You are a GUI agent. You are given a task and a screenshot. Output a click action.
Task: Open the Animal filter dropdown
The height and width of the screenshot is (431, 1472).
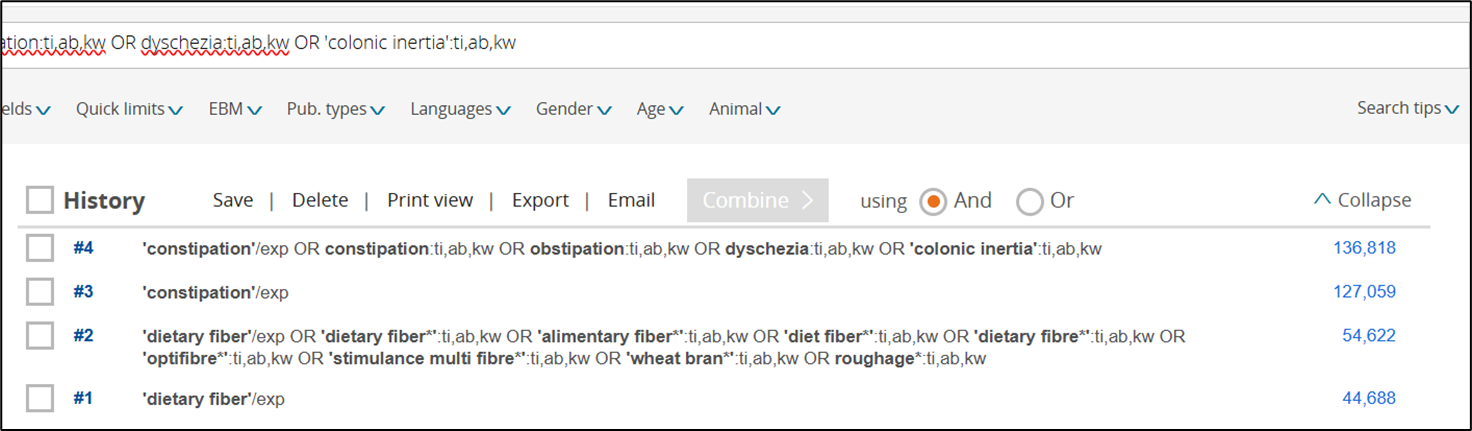pyautogui.click(x=744, y=109)
